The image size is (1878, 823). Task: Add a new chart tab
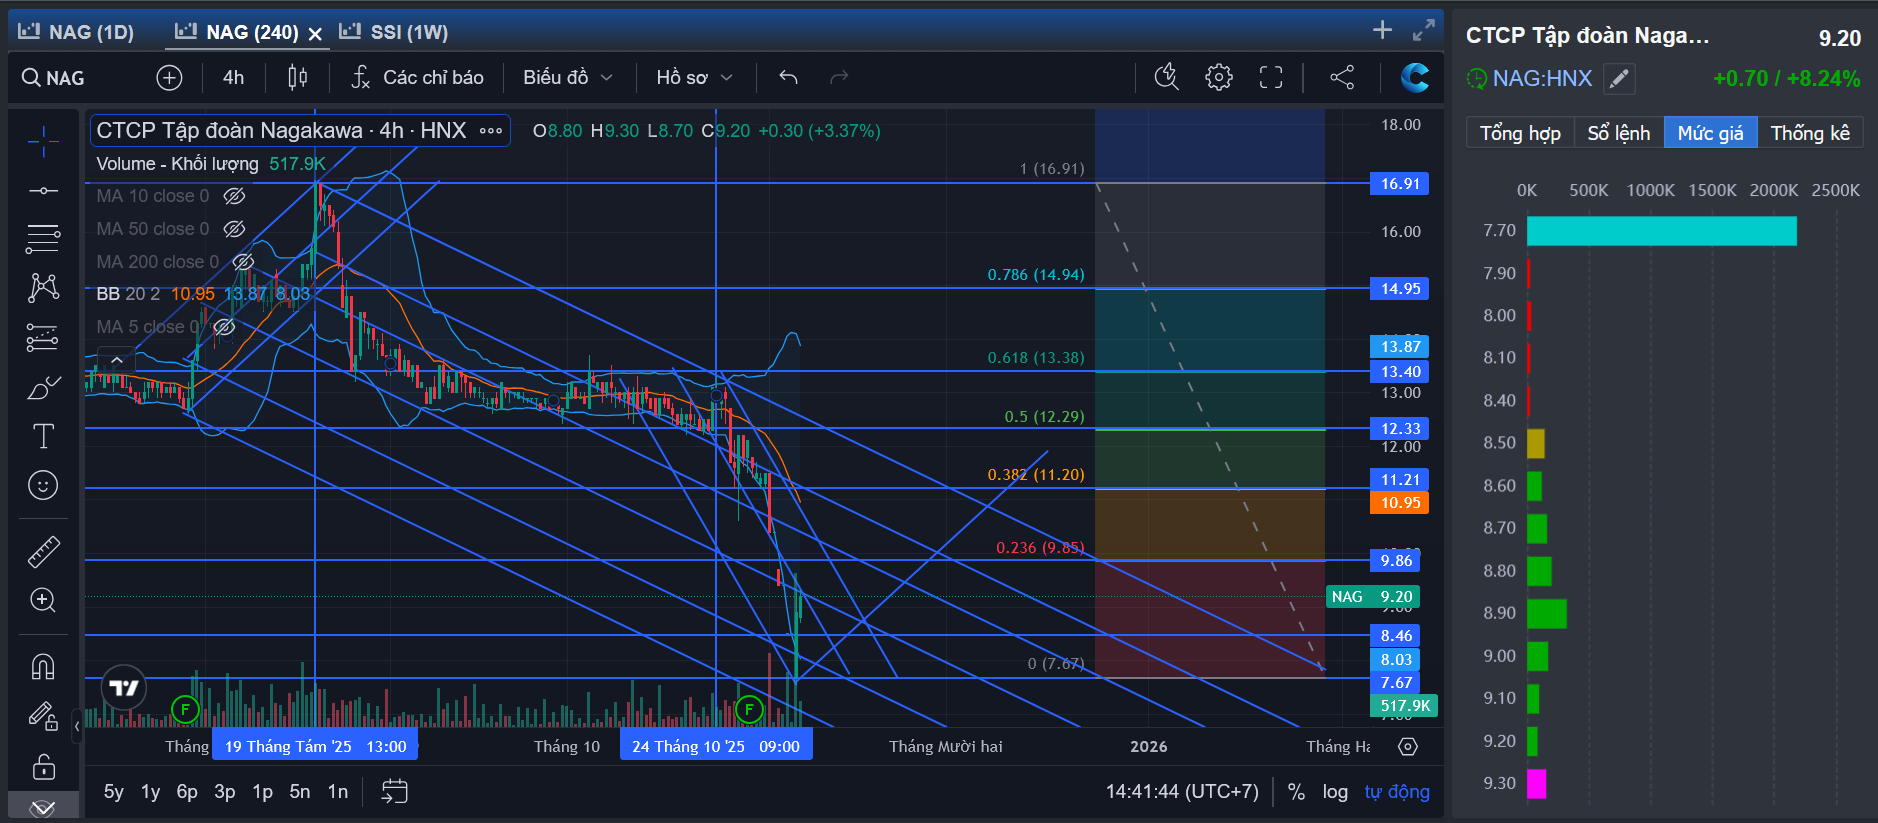pyautogui.click(x=1382, y=30)
